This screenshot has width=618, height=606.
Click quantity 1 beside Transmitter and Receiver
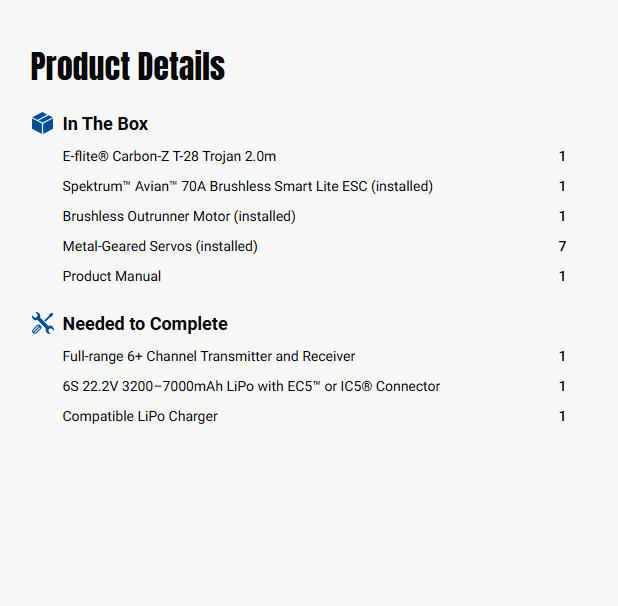(x=562, y=356)
